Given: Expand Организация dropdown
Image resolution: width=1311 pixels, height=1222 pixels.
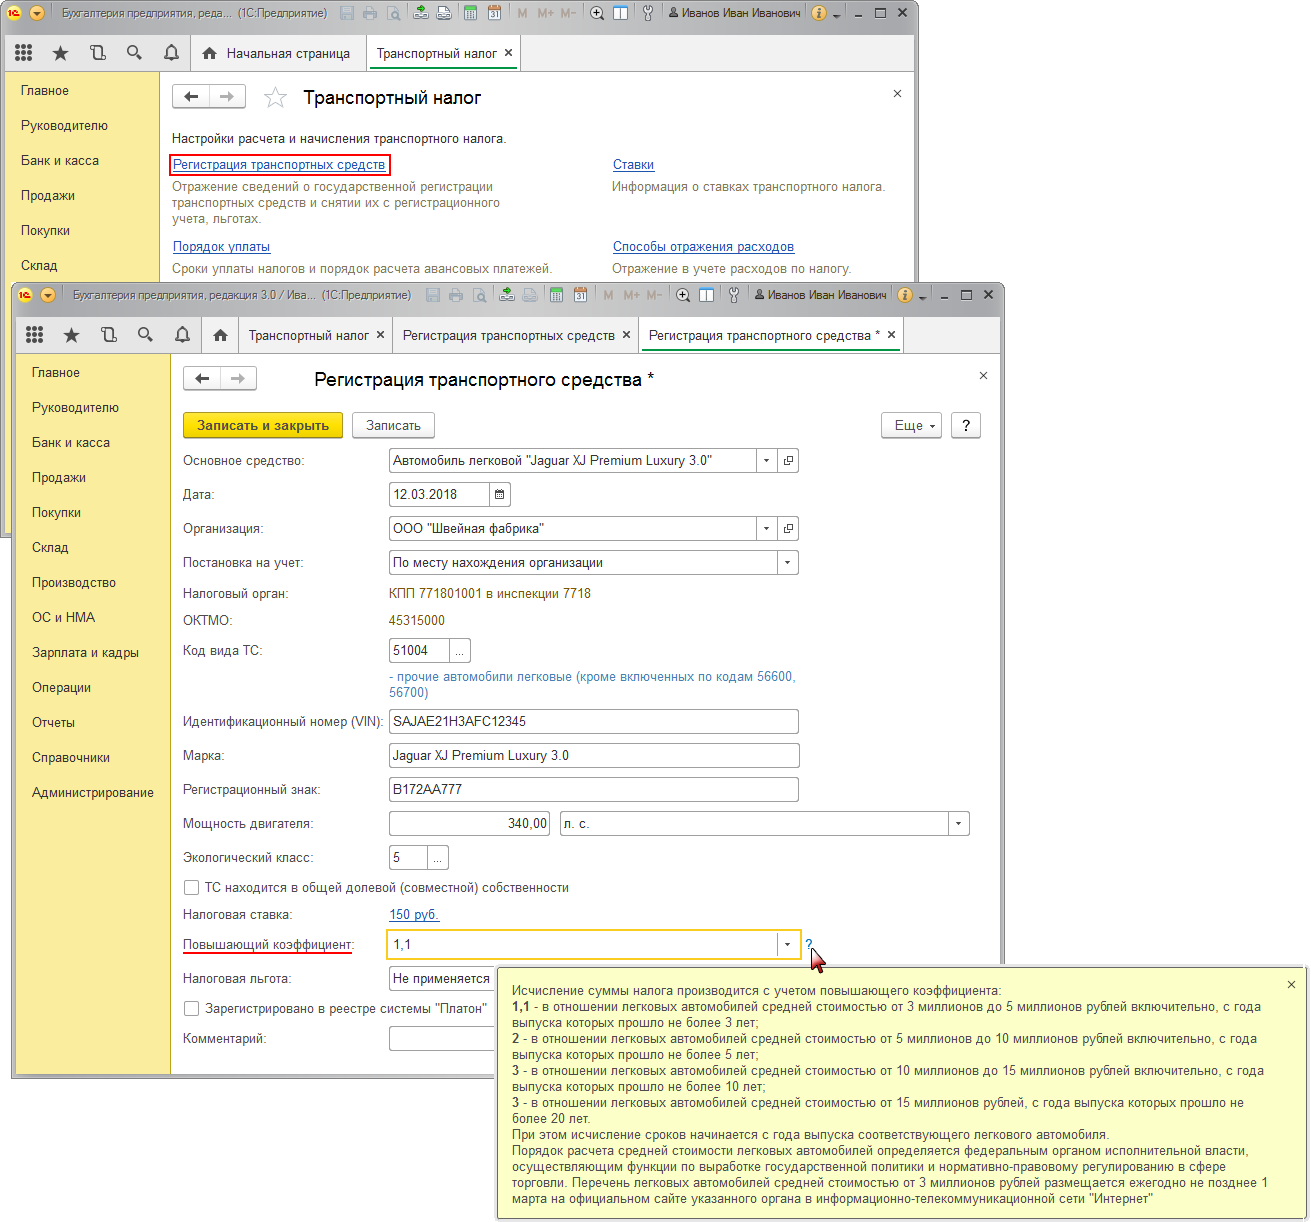Looking at the screenshot, I should 766,528.
